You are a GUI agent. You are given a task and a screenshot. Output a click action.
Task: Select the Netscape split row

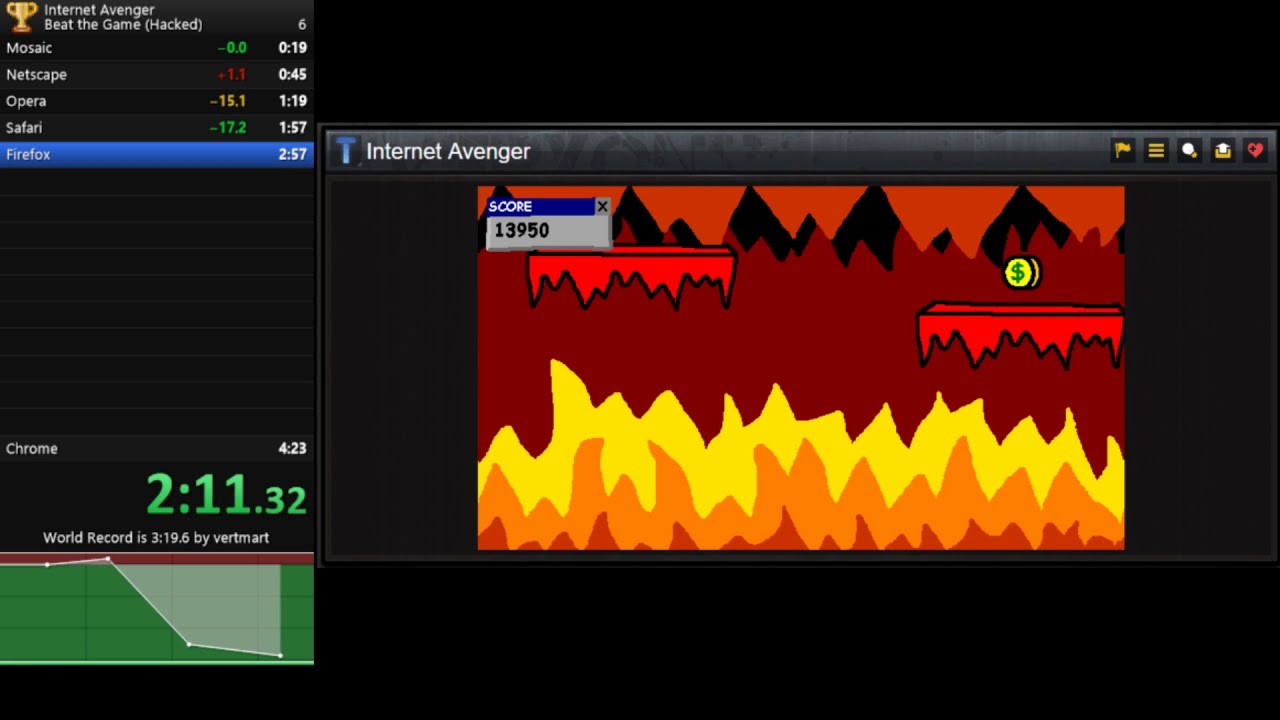(157, 74)
